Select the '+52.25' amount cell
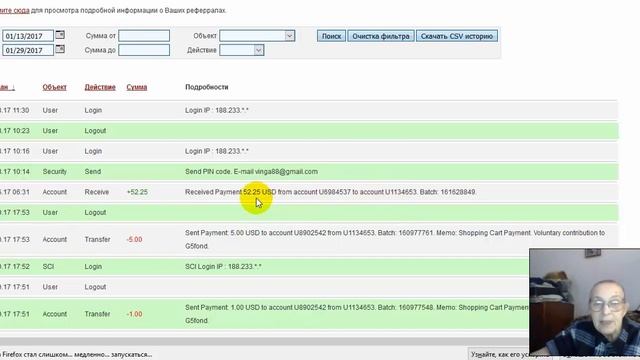Image resolution: width=640 pixels, height=360 pixels. click(x=137, y=192)
